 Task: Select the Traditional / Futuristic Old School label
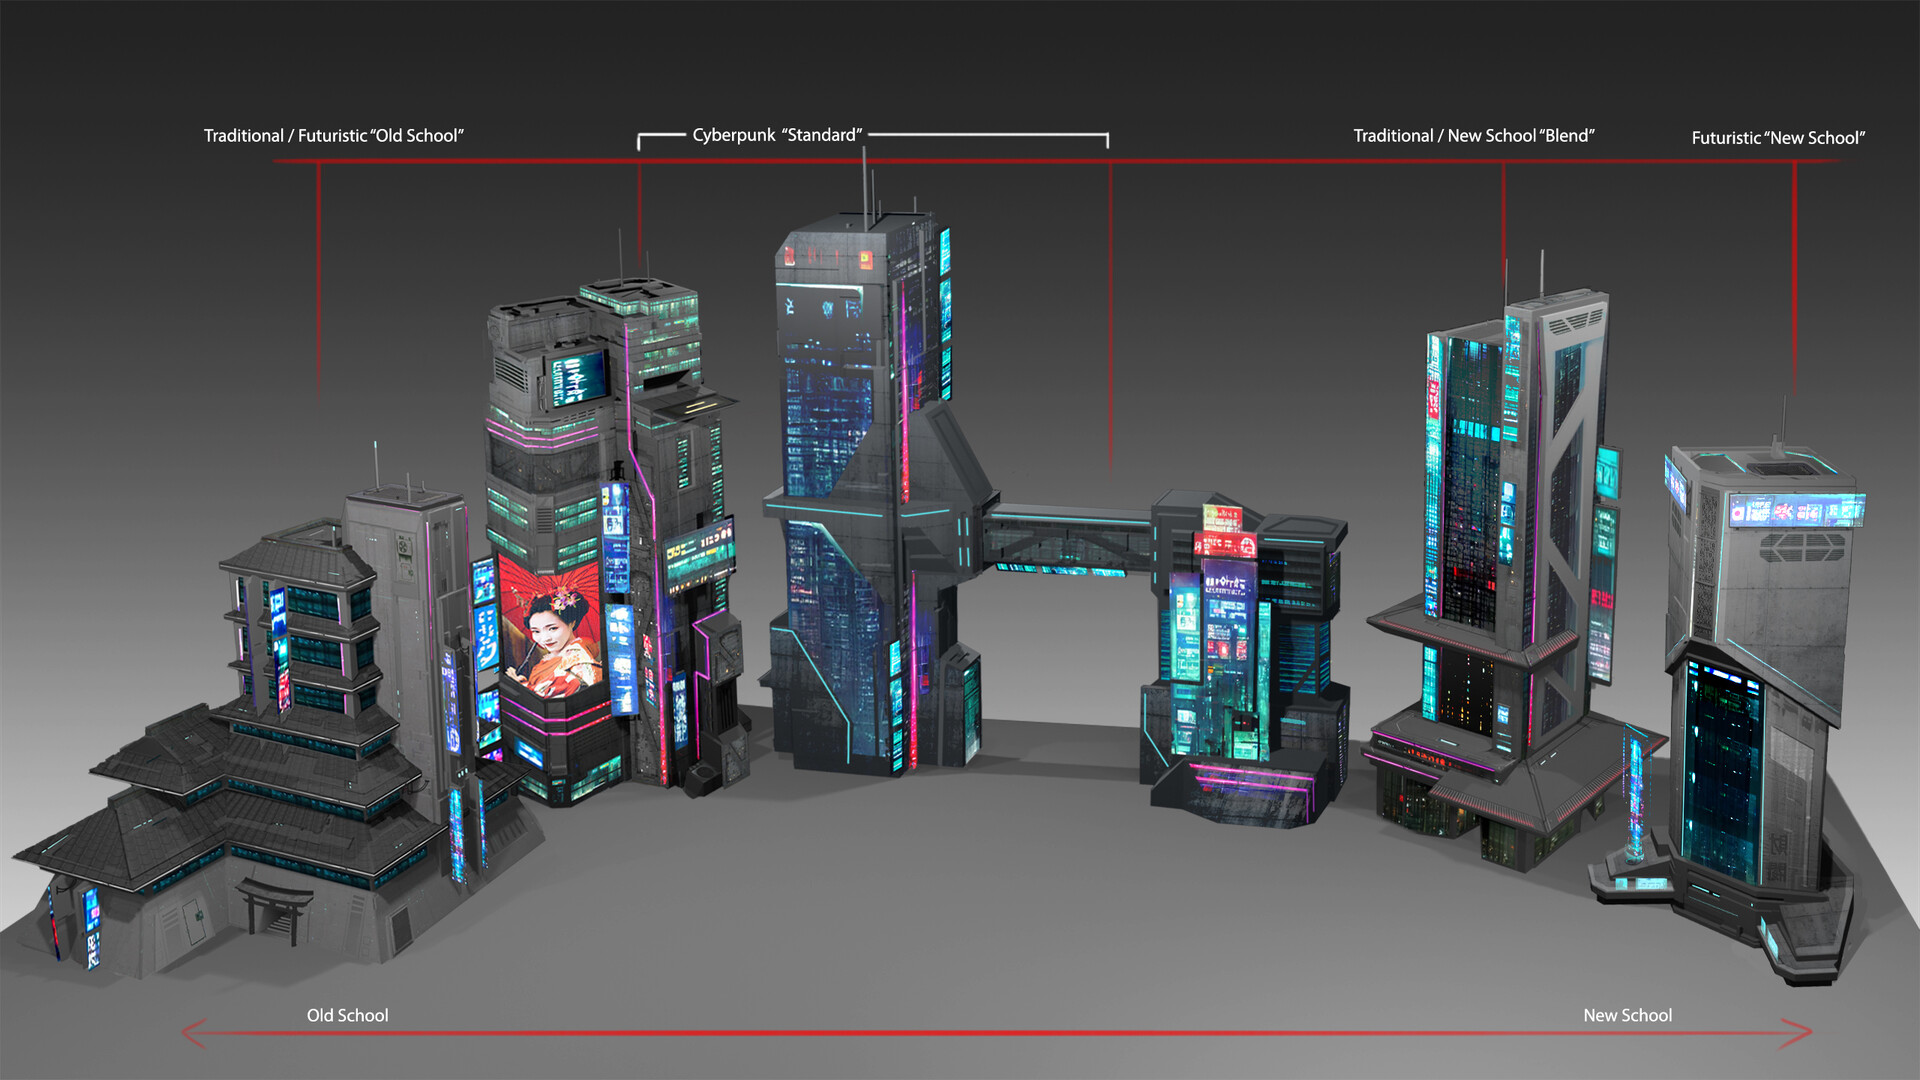click(335, 134)
